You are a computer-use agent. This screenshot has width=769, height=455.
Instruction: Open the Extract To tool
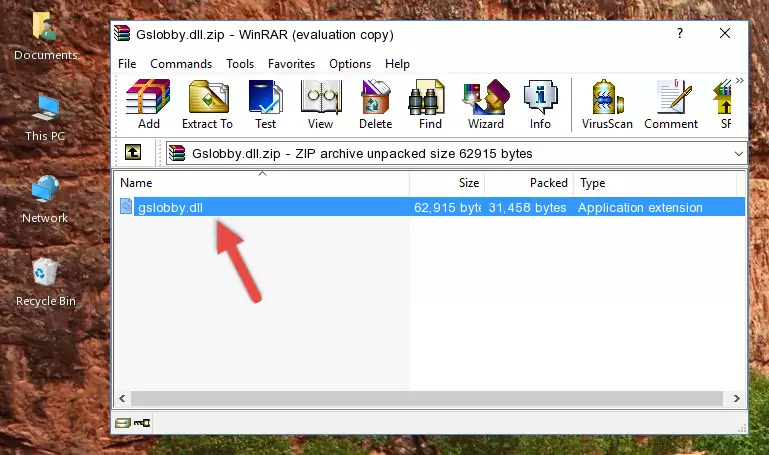pyautogui.click(x=207, y=104)
